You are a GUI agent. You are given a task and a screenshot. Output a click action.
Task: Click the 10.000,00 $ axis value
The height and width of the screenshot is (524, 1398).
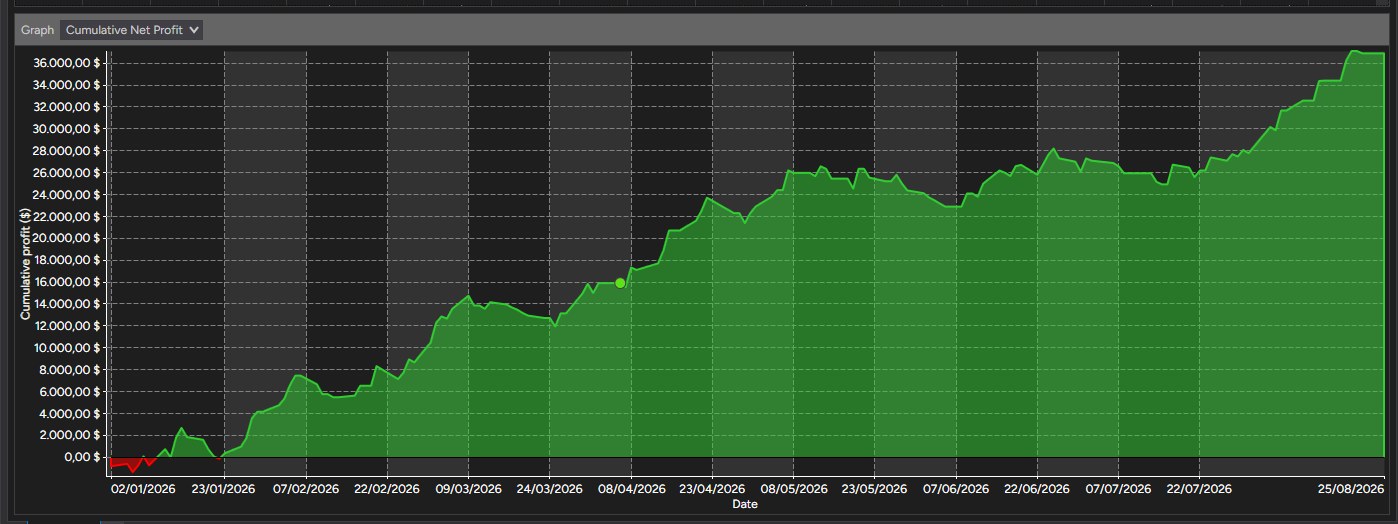68,348
